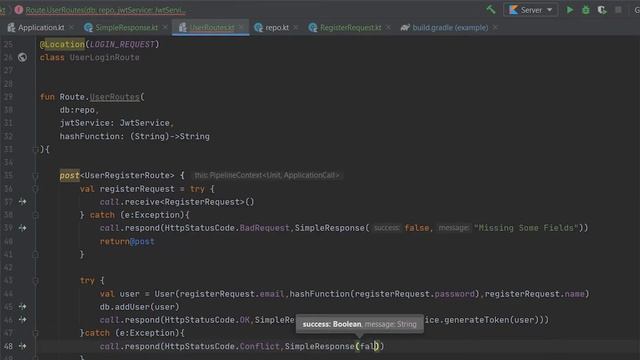Click 'generateToken(user)' on line 46
Screen dimensions: 640x360
491,320
